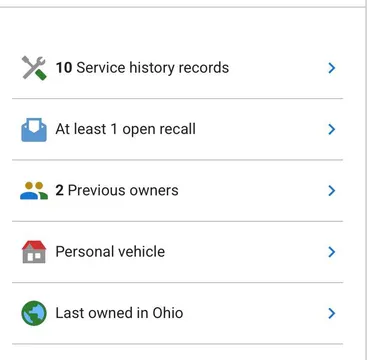Click the green globe last owned icon

pos(34,313)
